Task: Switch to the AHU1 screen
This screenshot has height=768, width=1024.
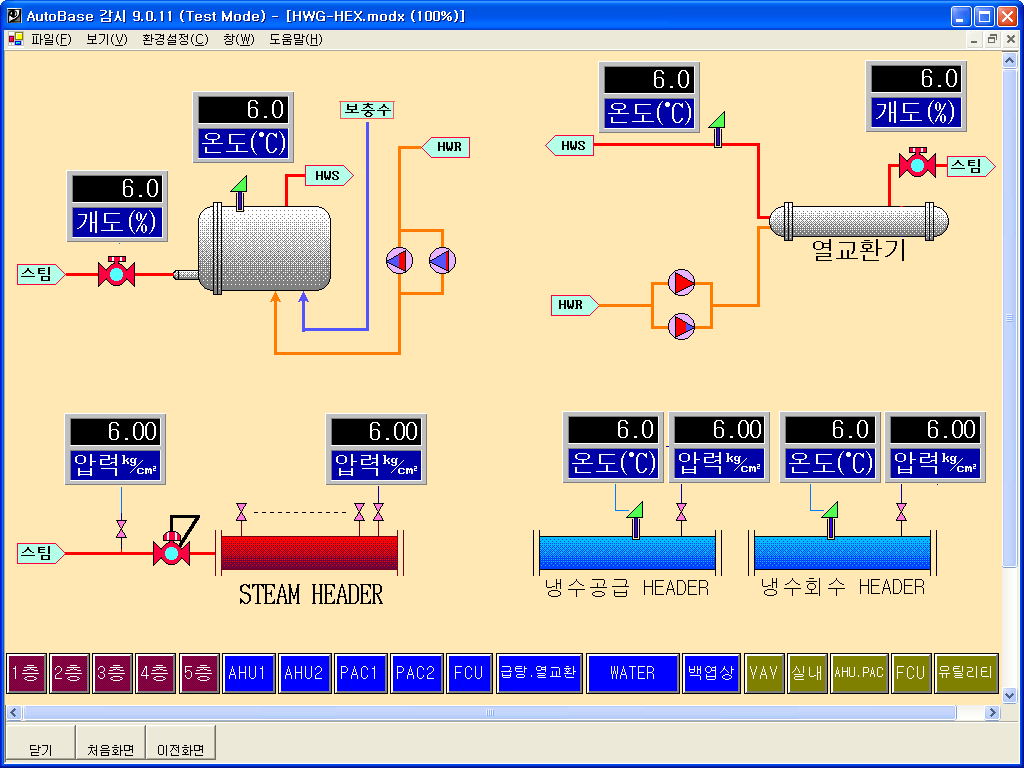Action: point(247,673)
